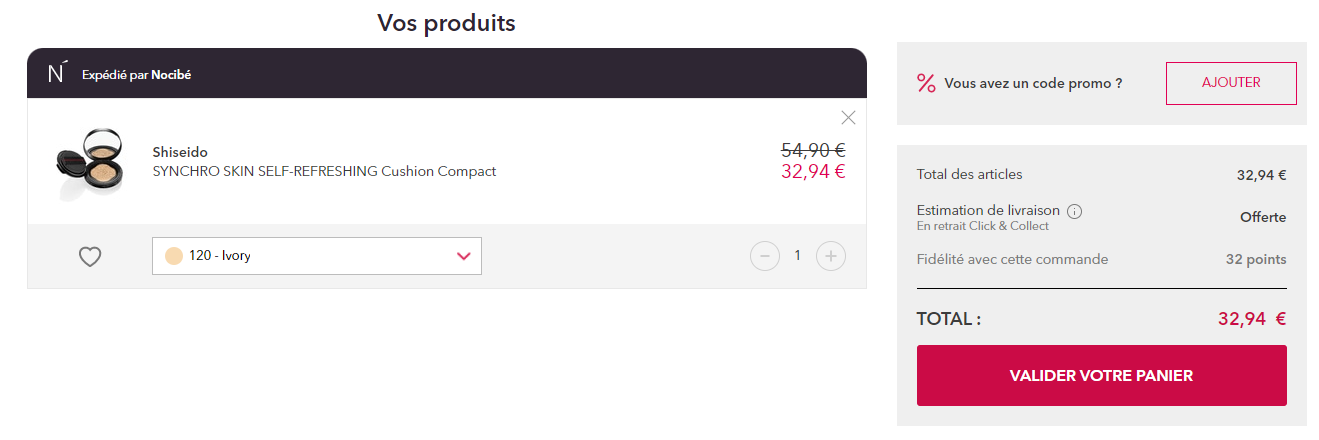Increase quantity with the plus button

831,256
